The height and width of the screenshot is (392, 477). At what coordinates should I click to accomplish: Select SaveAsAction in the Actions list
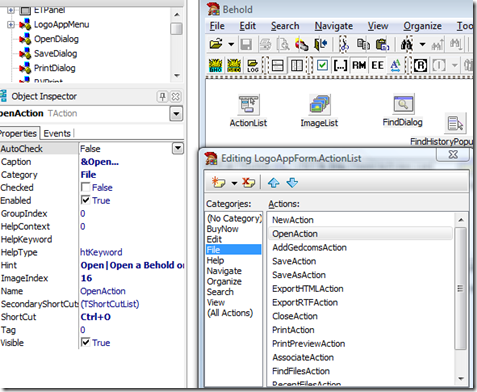click(x=299, y=275)
